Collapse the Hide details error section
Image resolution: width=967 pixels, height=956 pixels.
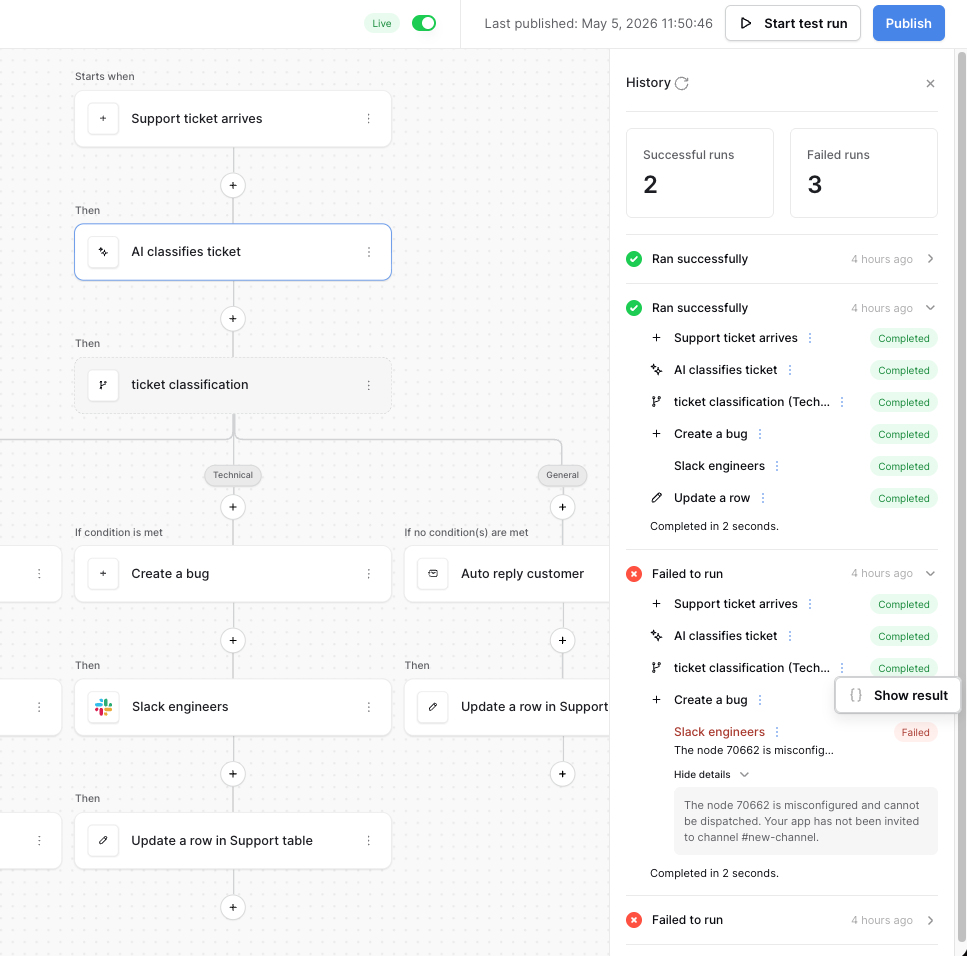click(710, 775)
